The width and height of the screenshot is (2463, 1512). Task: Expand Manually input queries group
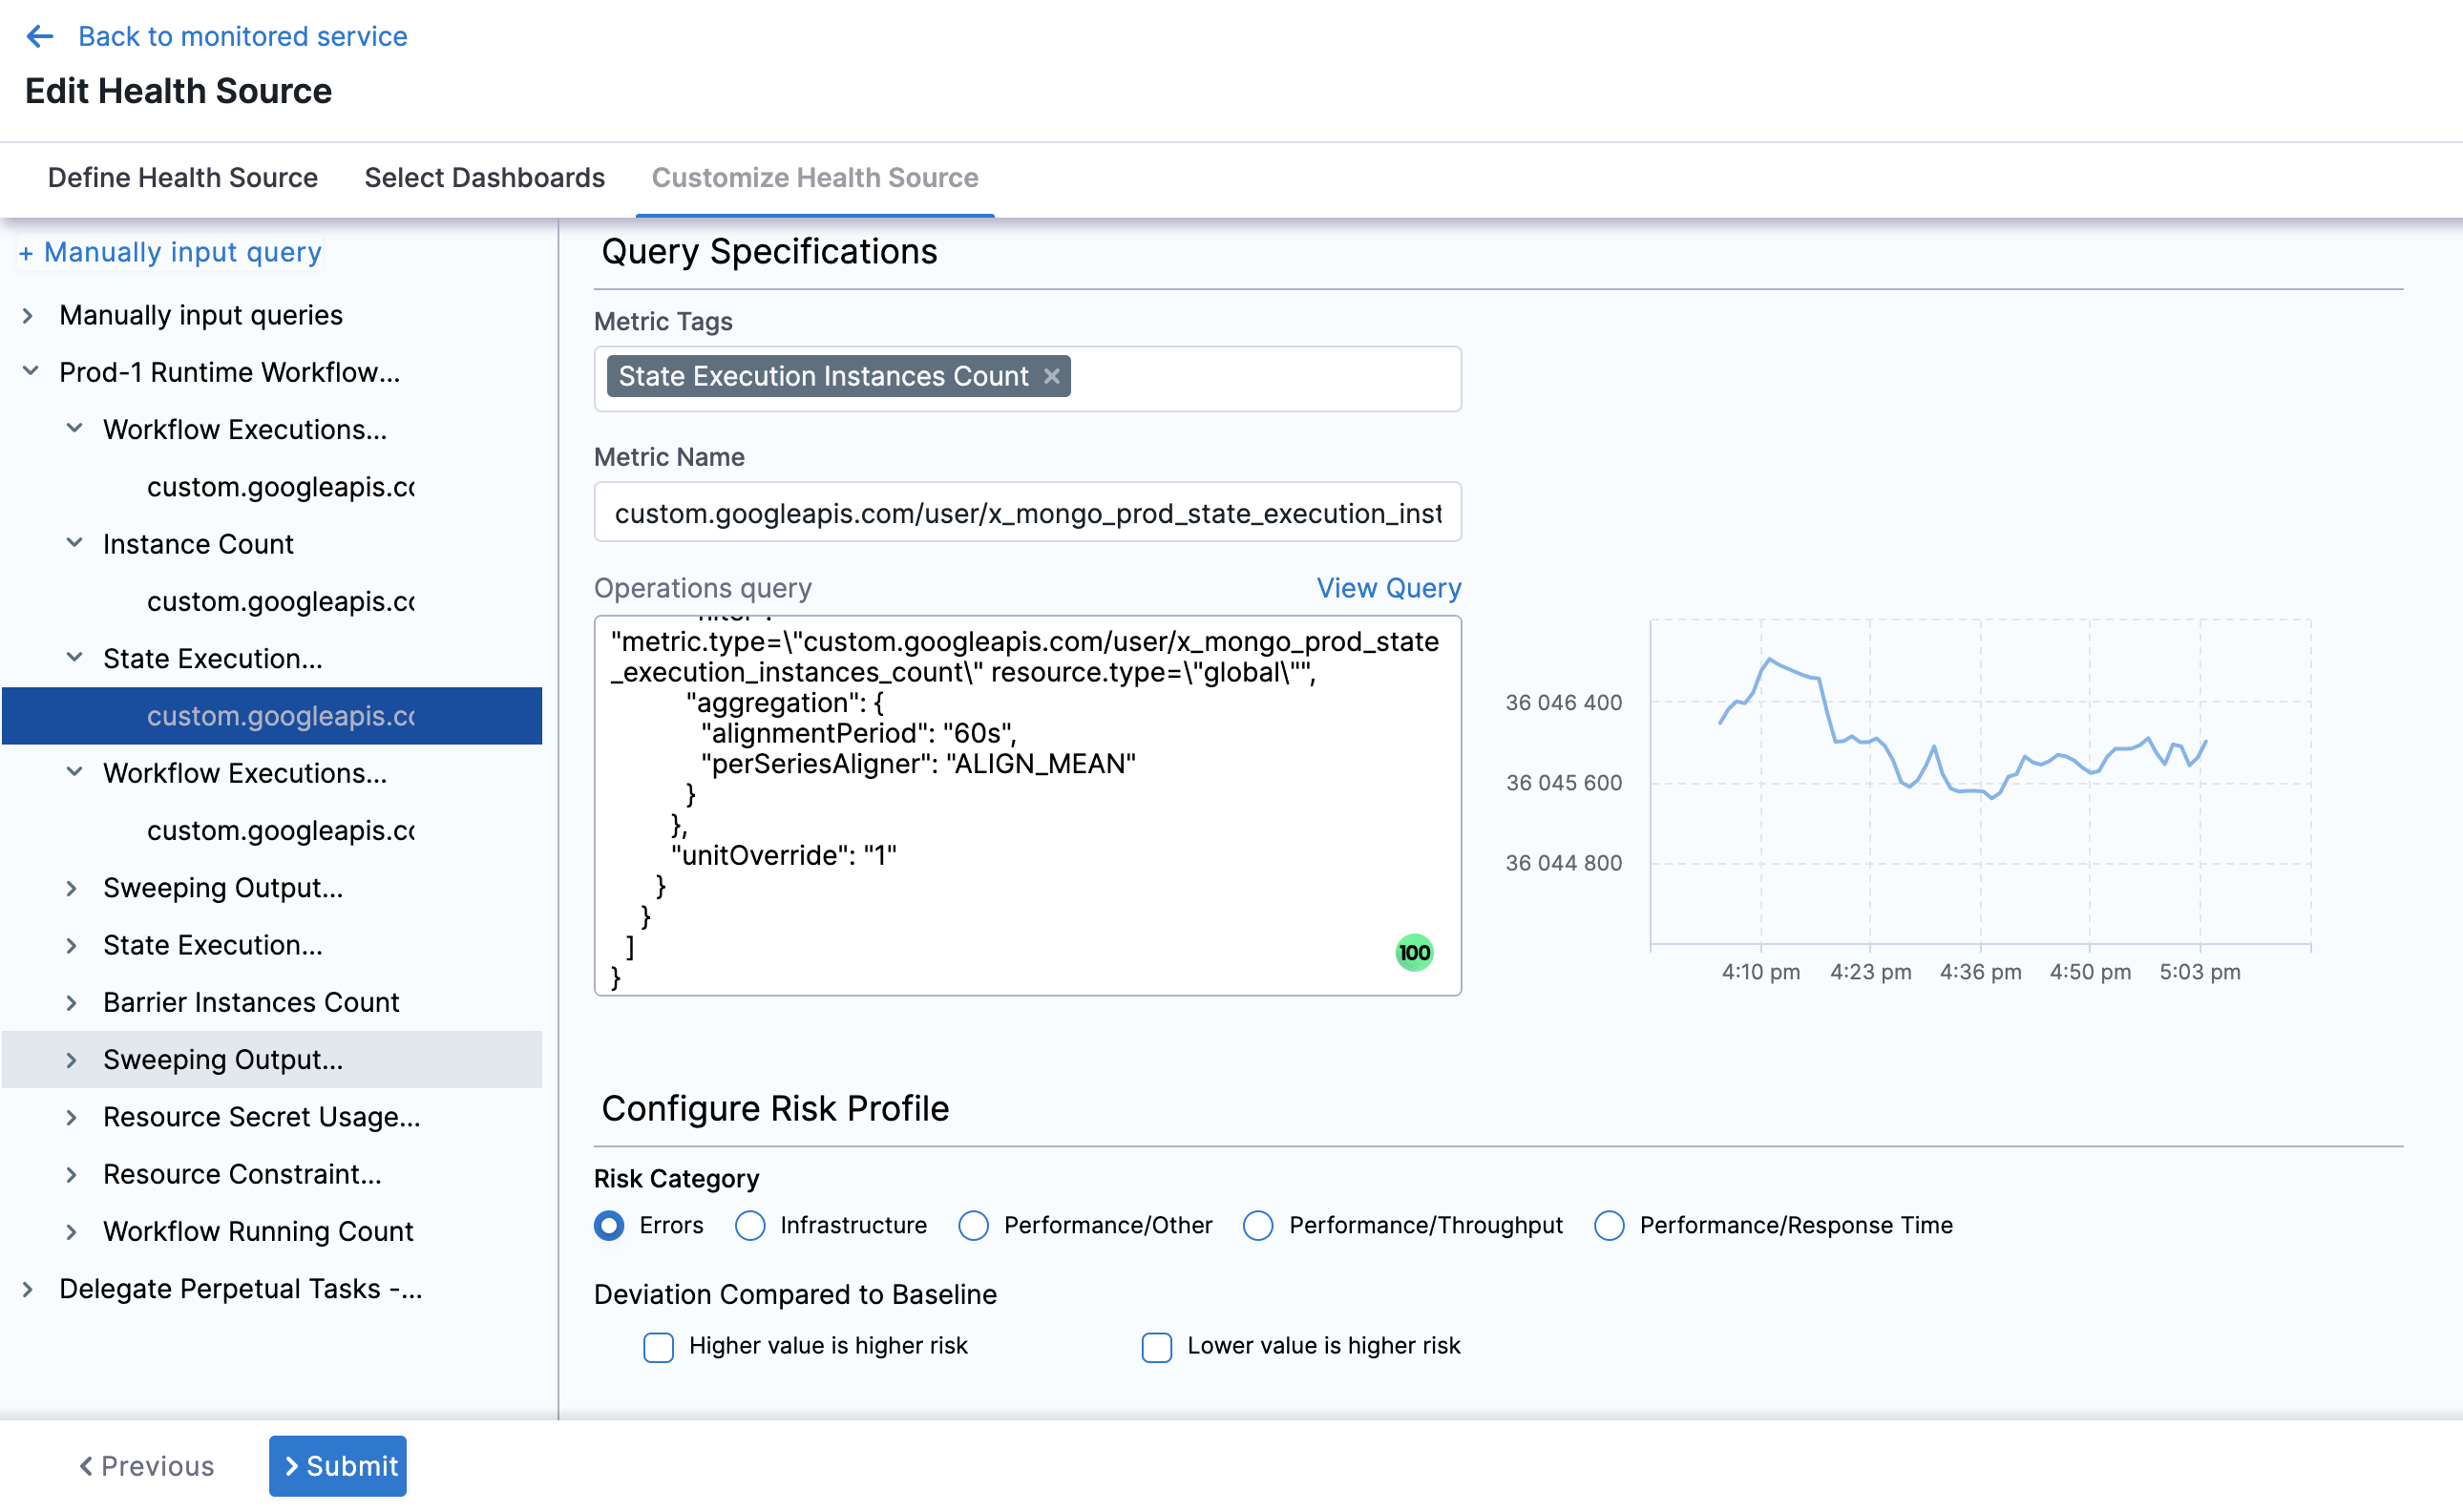[x=28, y=315]
